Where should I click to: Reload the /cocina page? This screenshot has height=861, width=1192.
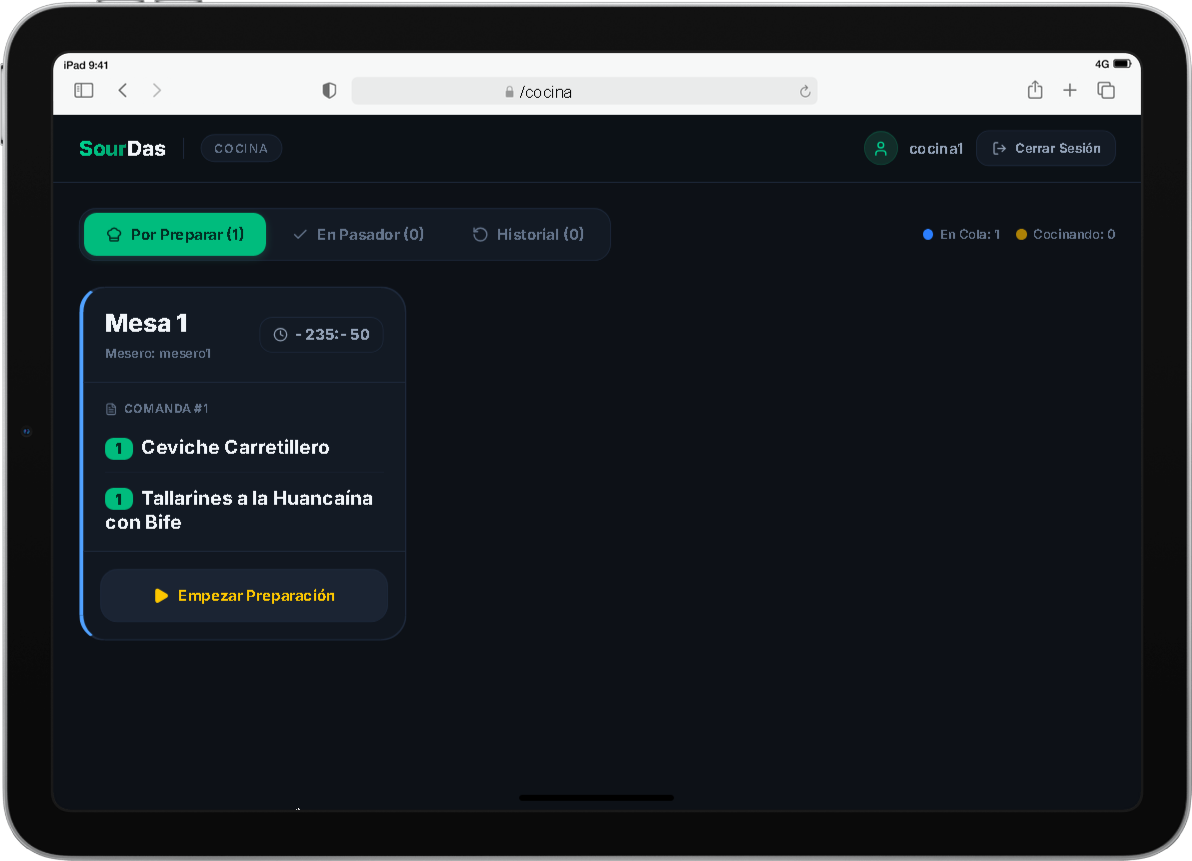[x=805, y=92]
